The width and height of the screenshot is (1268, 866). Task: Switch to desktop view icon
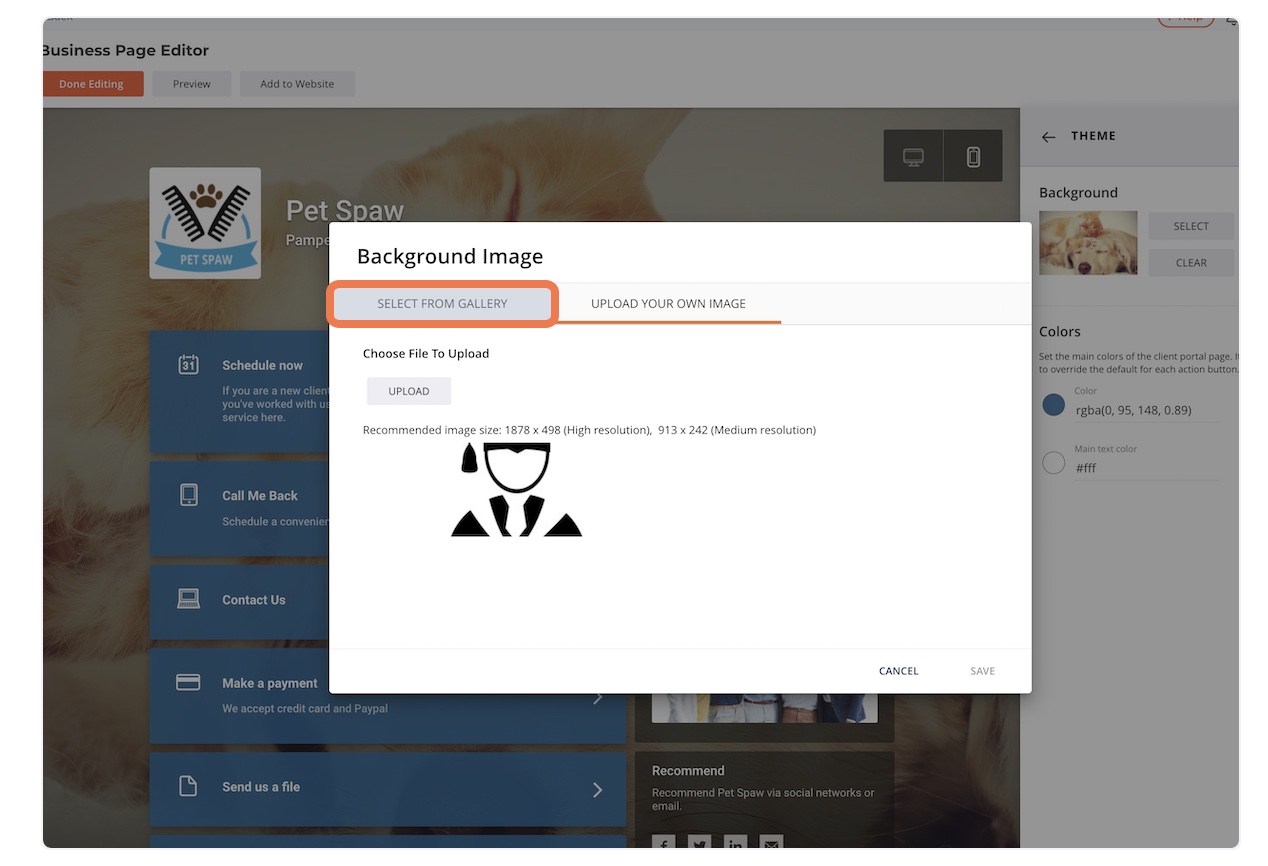(913, 157)
